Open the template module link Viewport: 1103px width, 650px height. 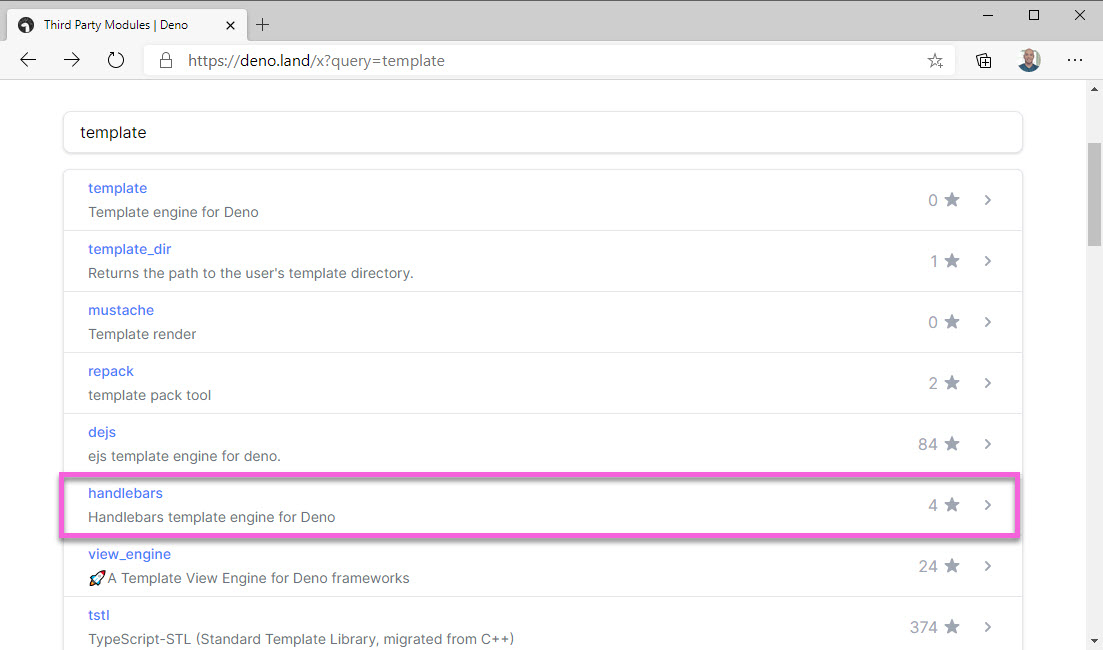click(x=117, y=188)
